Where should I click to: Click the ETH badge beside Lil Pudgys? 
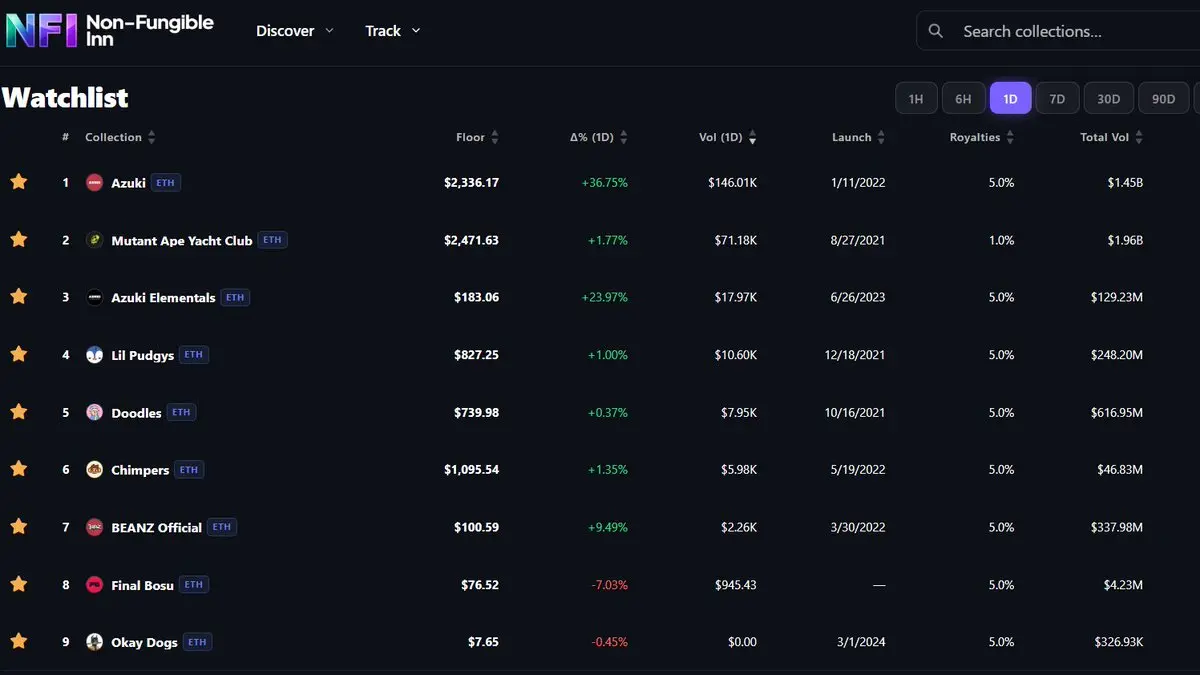tap(194, 355)
